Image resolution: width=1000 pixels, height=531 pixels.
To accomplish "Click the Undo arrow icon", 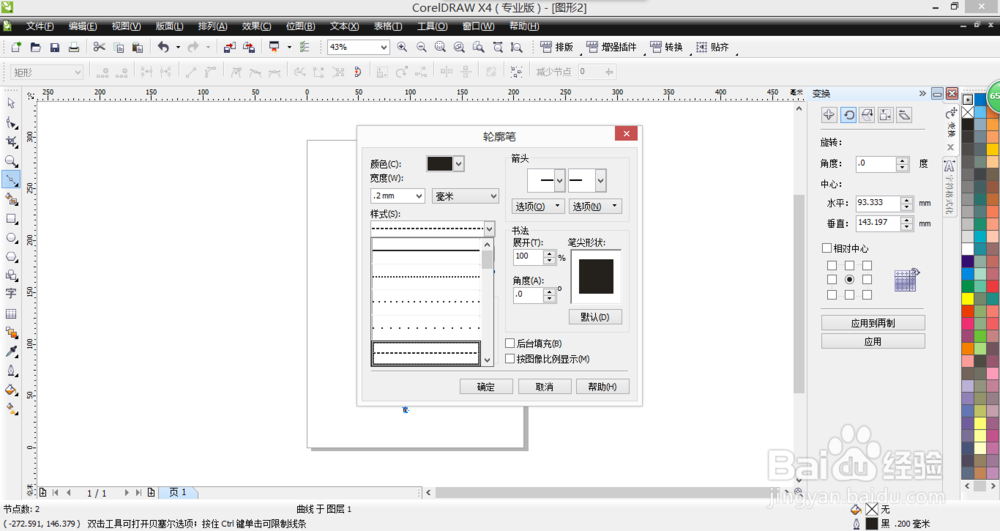I will pyautogui.click(x=163, y=47).
